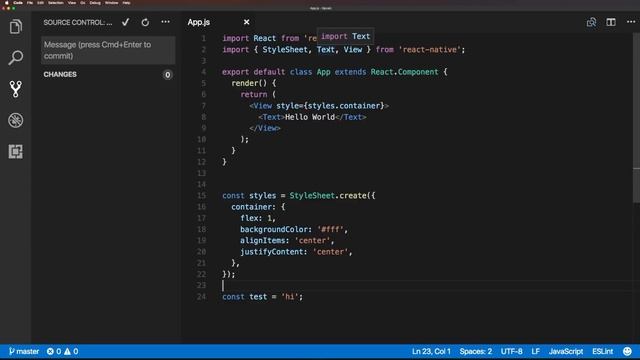
Task: Open the Window menu
Action: tap(111, 2)
